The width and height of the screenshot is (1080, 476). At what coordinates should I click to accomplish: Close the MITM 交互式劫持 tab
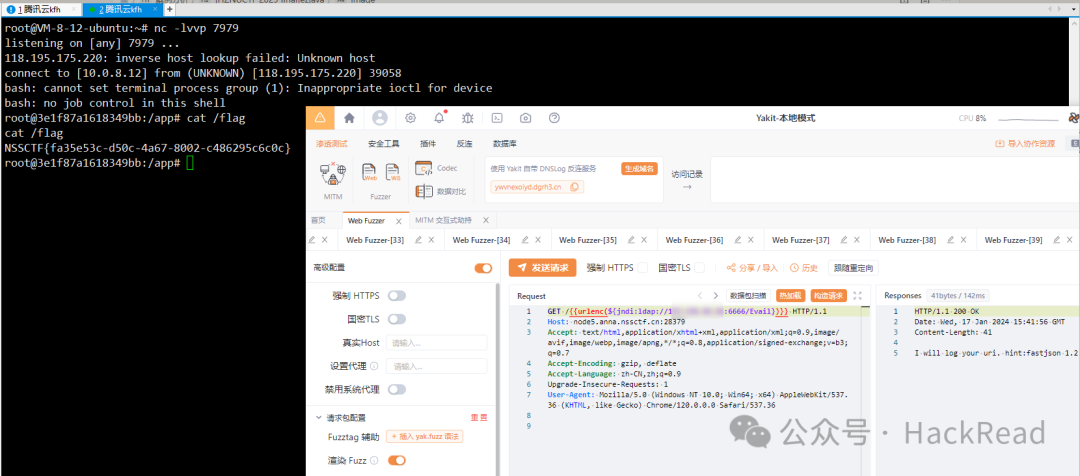click(486, 220)
